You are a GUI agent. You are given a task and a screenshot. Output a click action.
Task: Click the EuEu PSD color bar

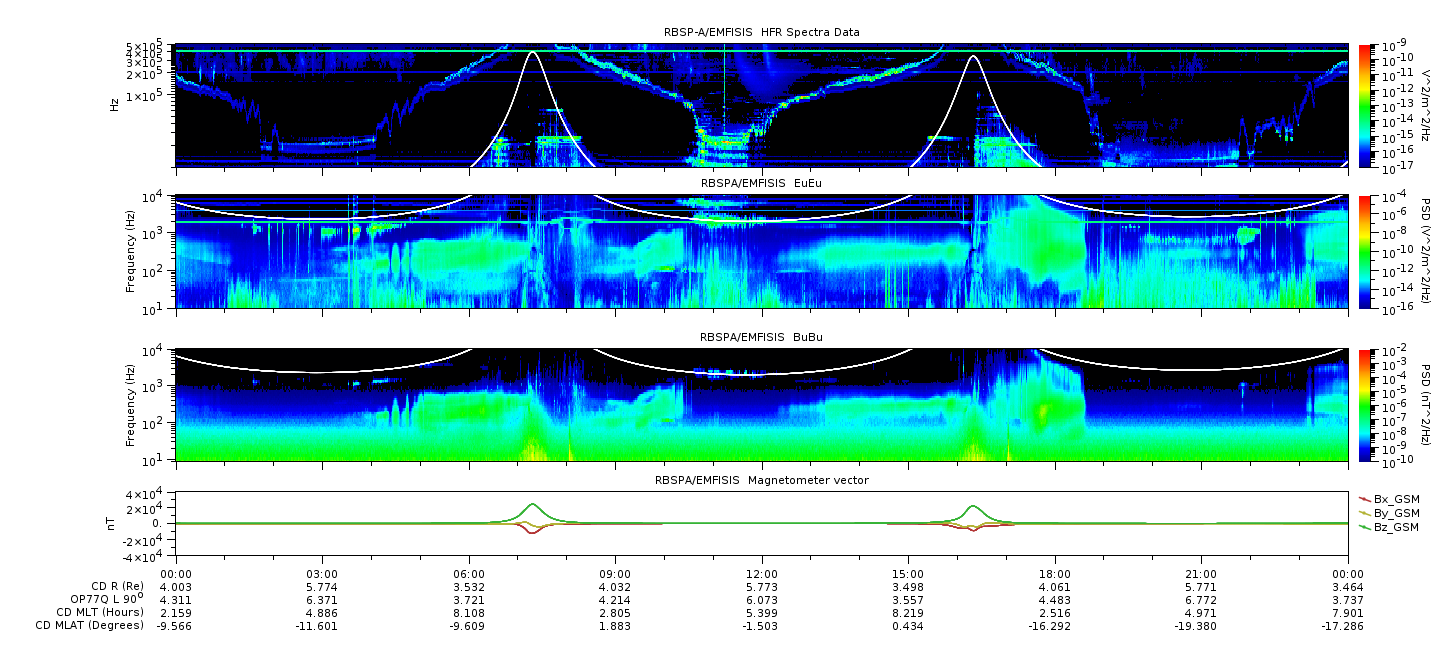coord(1366,251)
